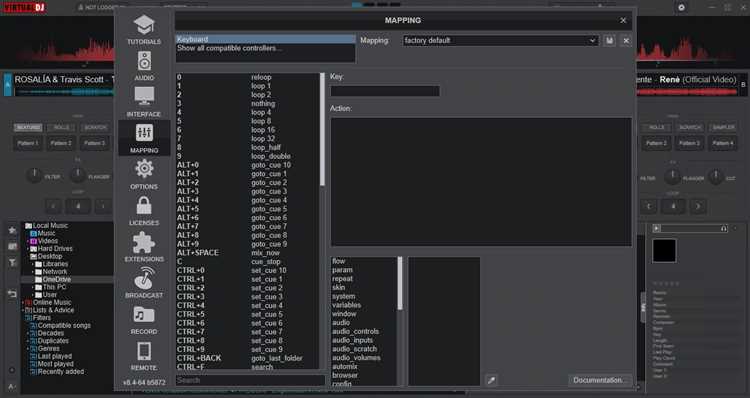Image resolution: width=750 pixels, height=398 pixels.
Task: Open the factory default mapping dropdown
Action: (500, 41)
